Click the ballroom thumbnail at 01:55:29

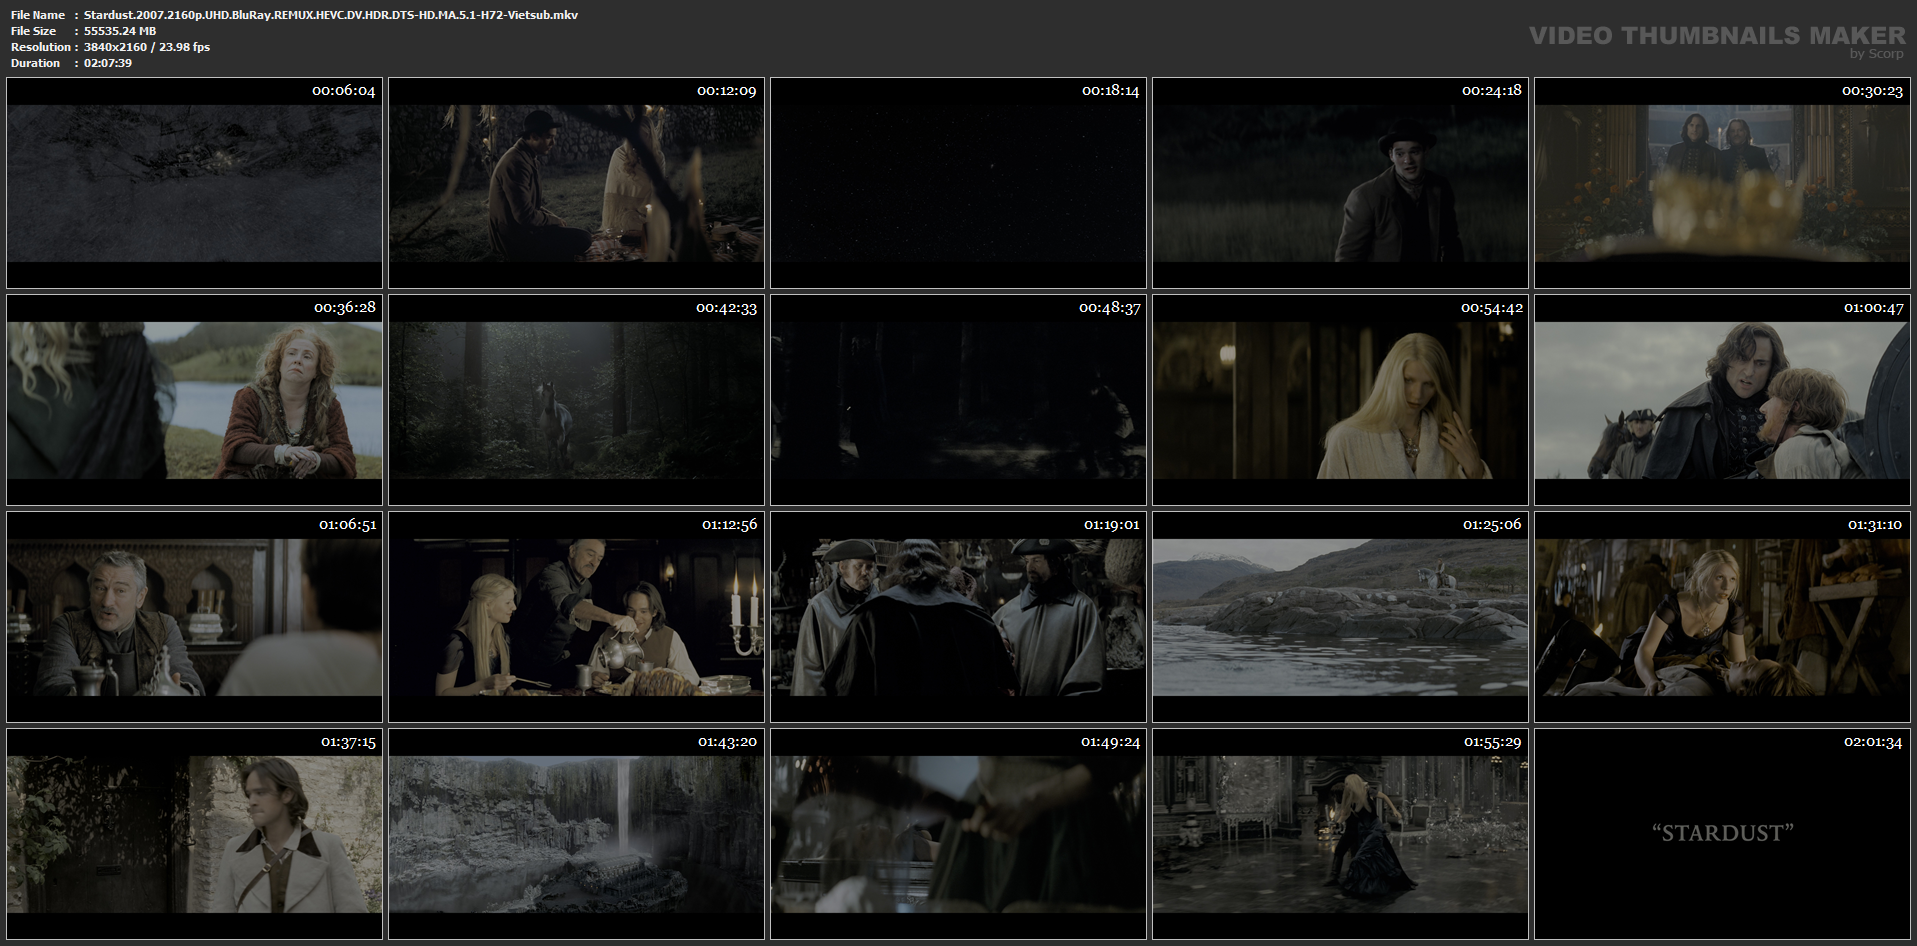(x=1340, y=834)
